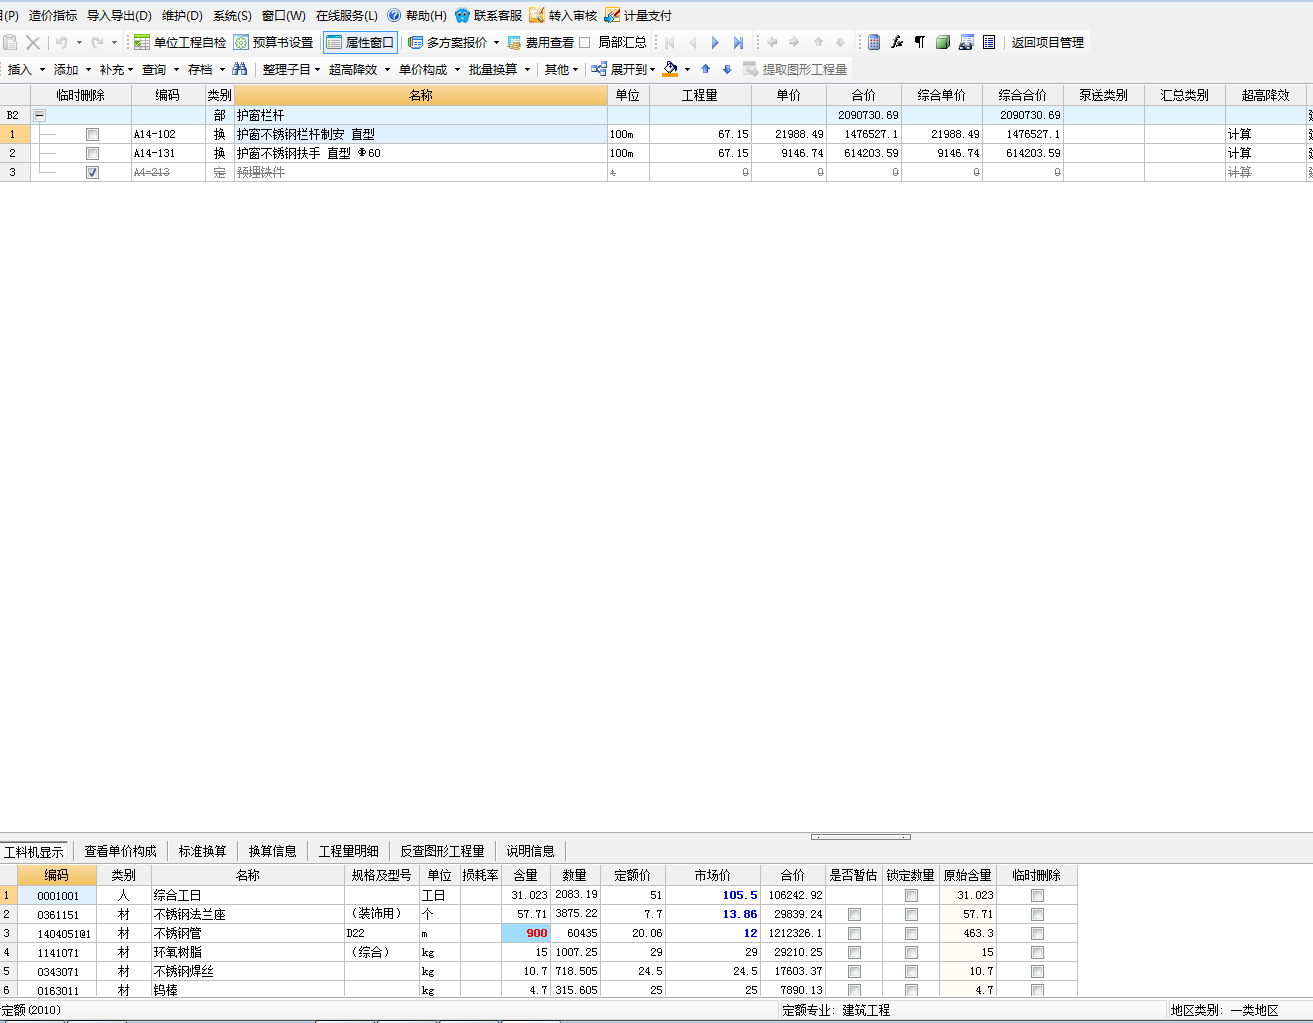Switch to 查看单价构成 tab
The width and height of the screenshot is (1313, 1023).
120,851
